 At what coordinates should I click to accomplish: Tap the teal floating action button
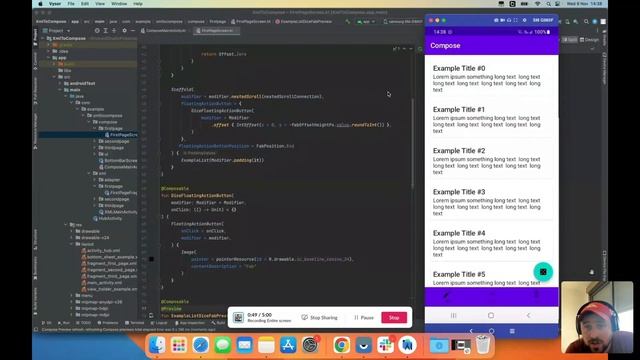543,272
